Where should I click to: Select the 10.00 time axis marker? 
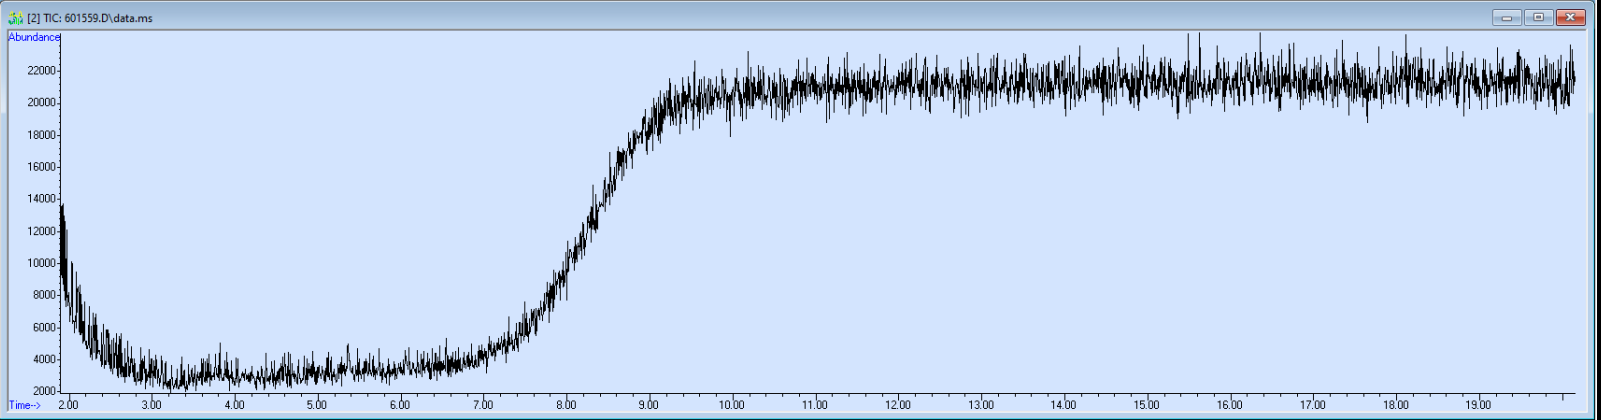(x=732, y=405)
